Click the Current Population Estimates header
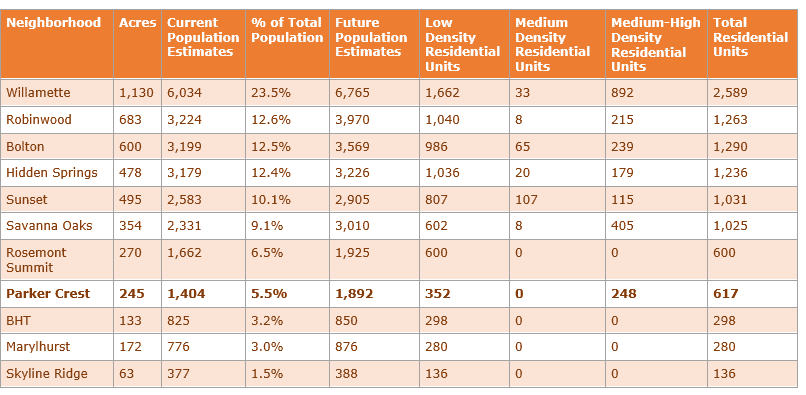Image resolution: width=806 pixels, height=395 pixels. (x=203, y=37)
